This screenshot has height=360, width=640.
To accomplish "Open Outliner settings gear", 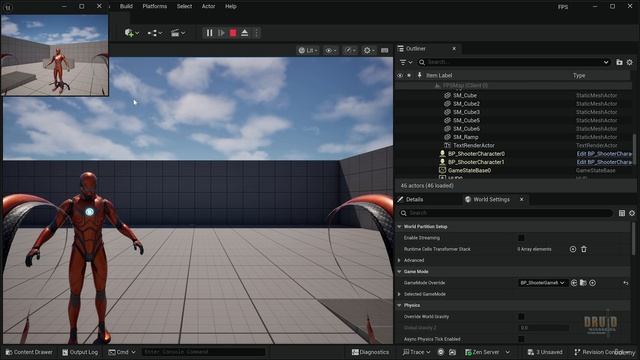I will (x=629, y=62).
